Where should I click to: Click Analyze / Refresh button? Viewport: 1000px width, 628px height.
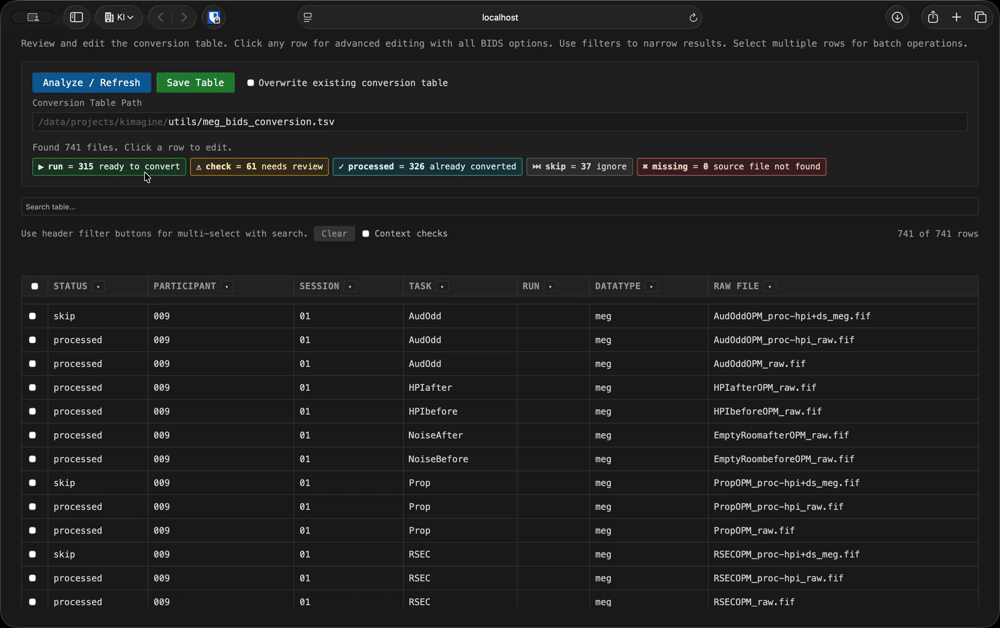91,82
